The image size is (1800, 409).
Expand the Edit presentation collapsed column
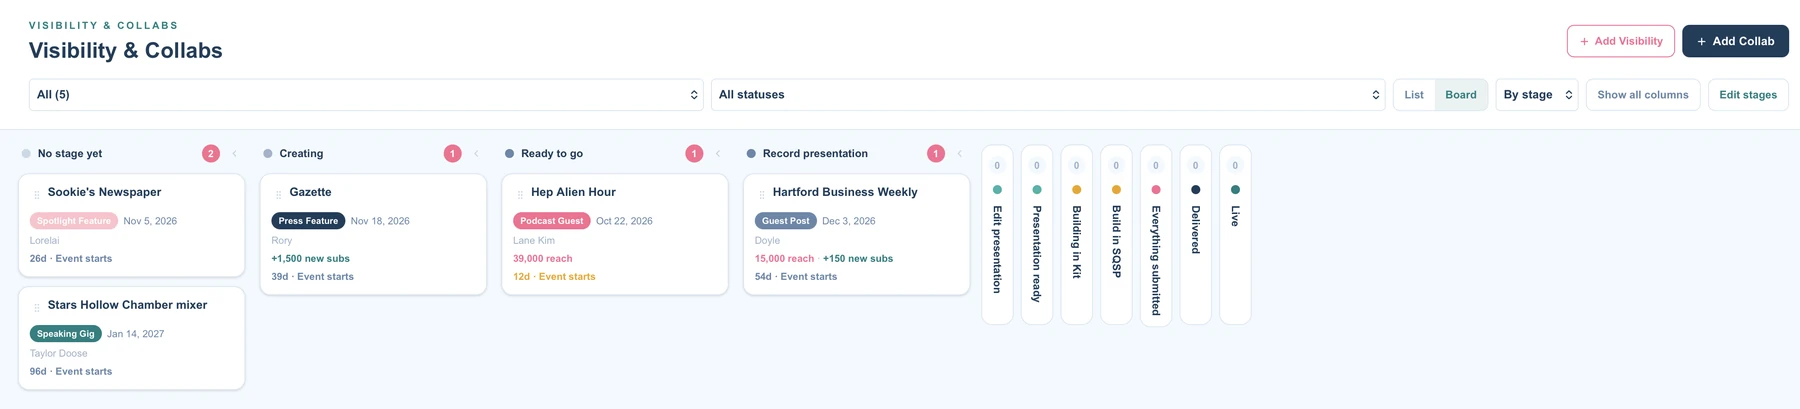(x=997, y=235)
